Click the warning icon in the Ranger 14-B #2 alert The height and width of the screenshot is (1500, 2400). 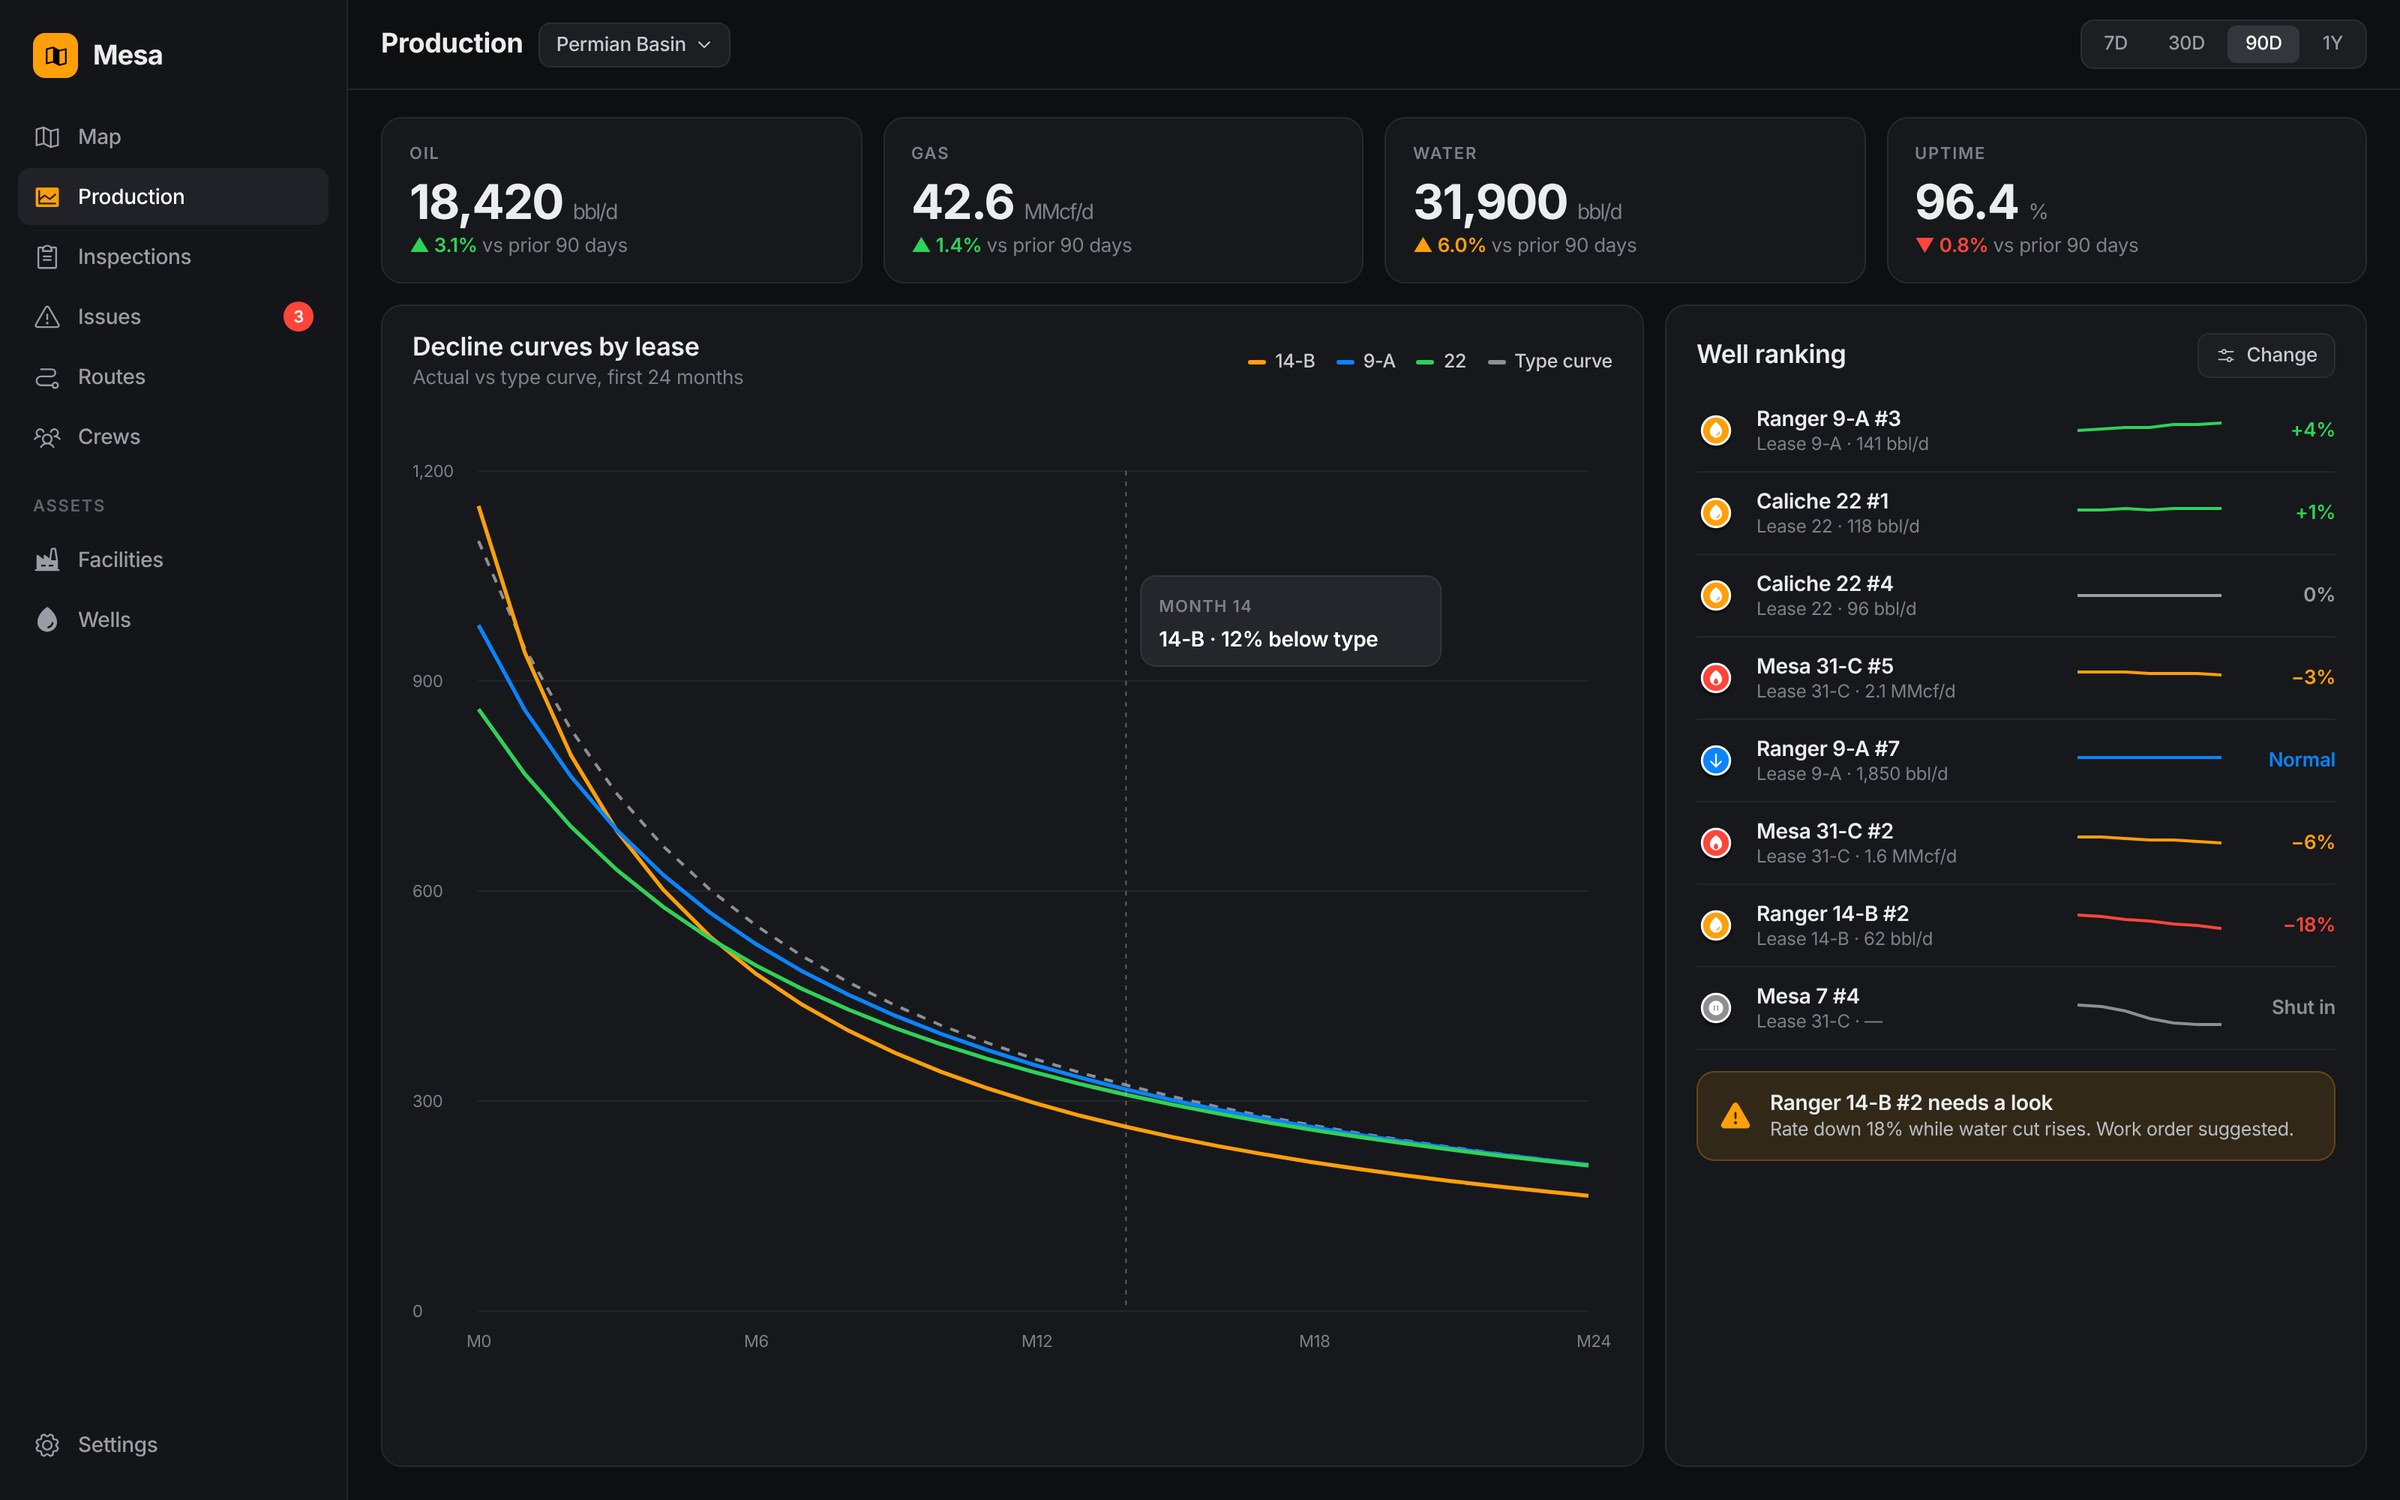tap(1735, 1116)
